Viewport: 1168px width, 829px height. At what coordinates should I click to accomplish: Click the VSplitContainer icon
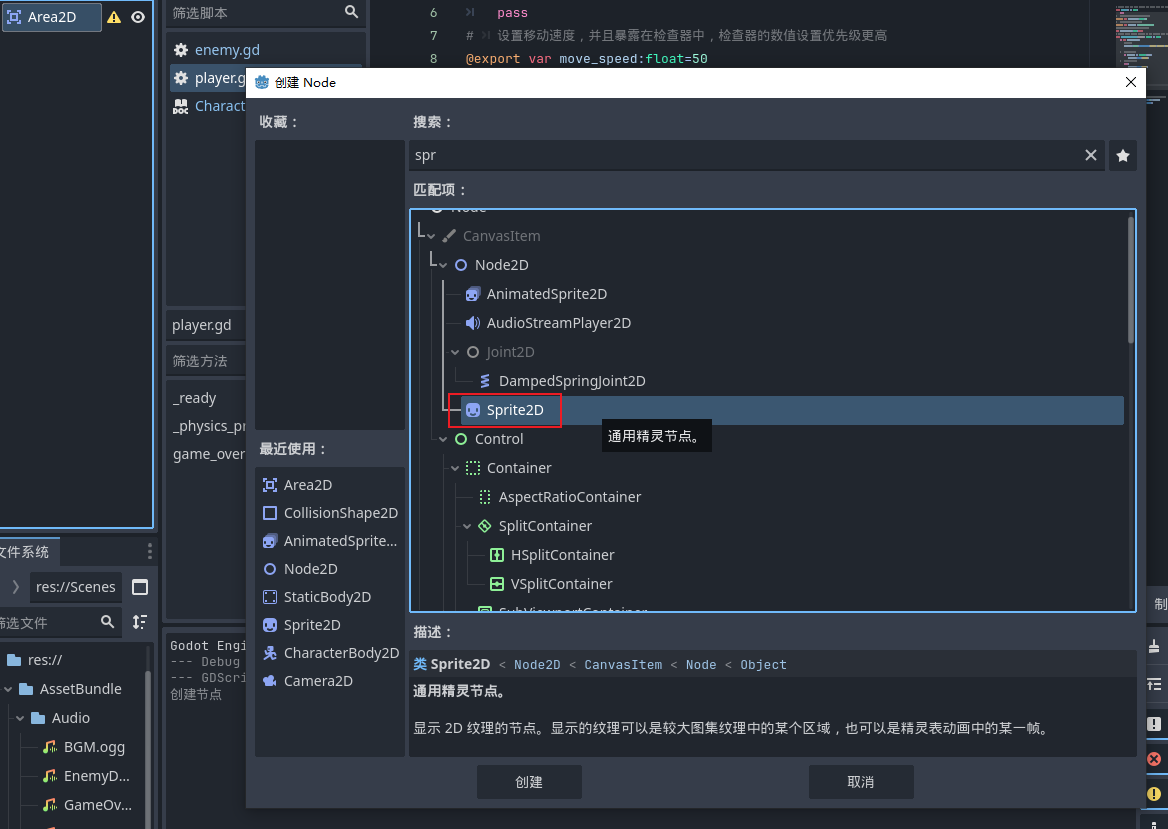[497, 584]
